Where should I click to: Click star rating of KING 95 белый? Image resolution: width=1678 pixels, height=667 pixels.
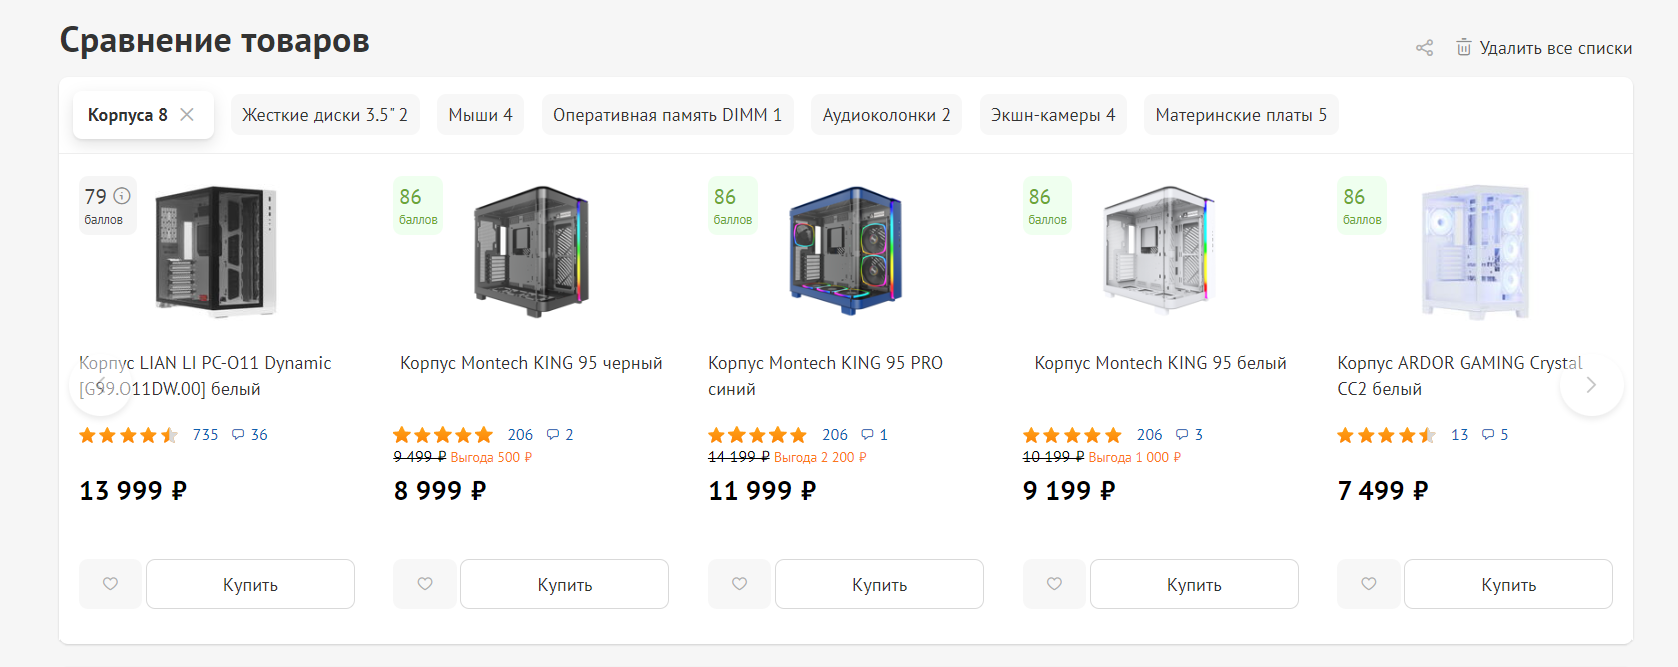(1072, 435)
